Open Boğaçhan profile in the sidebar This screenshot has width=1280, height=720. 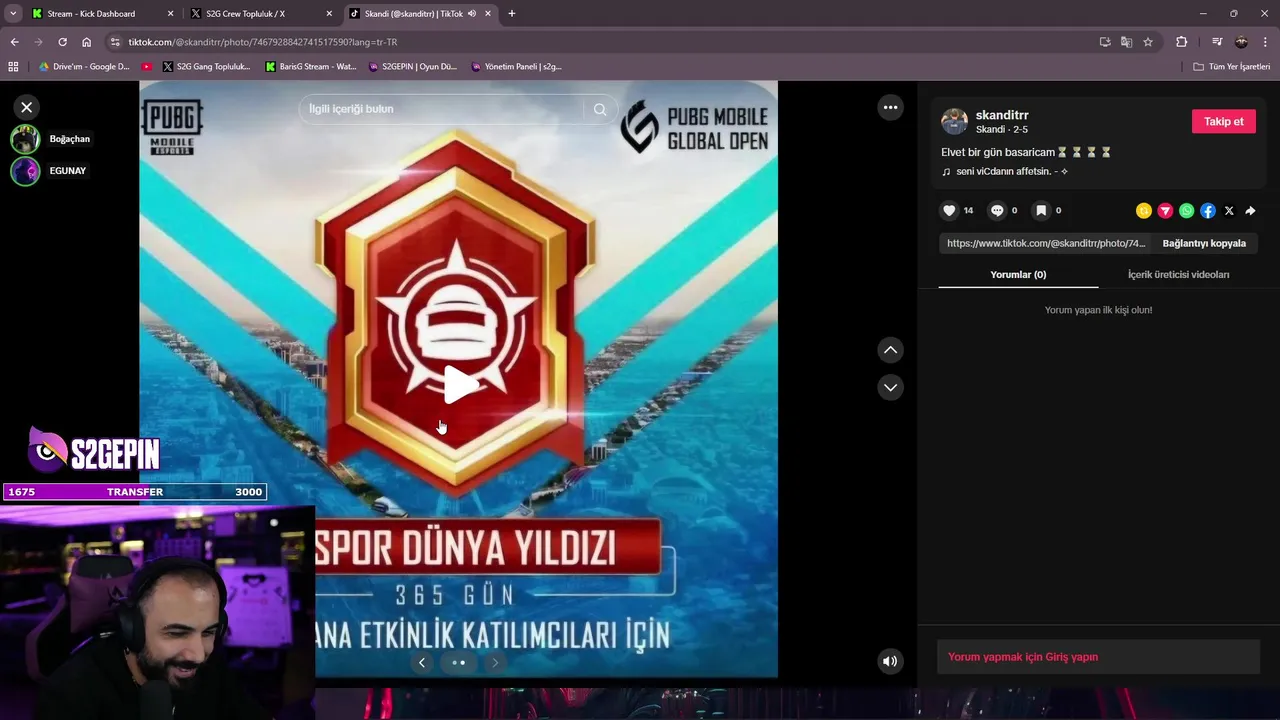pos(50,139)
